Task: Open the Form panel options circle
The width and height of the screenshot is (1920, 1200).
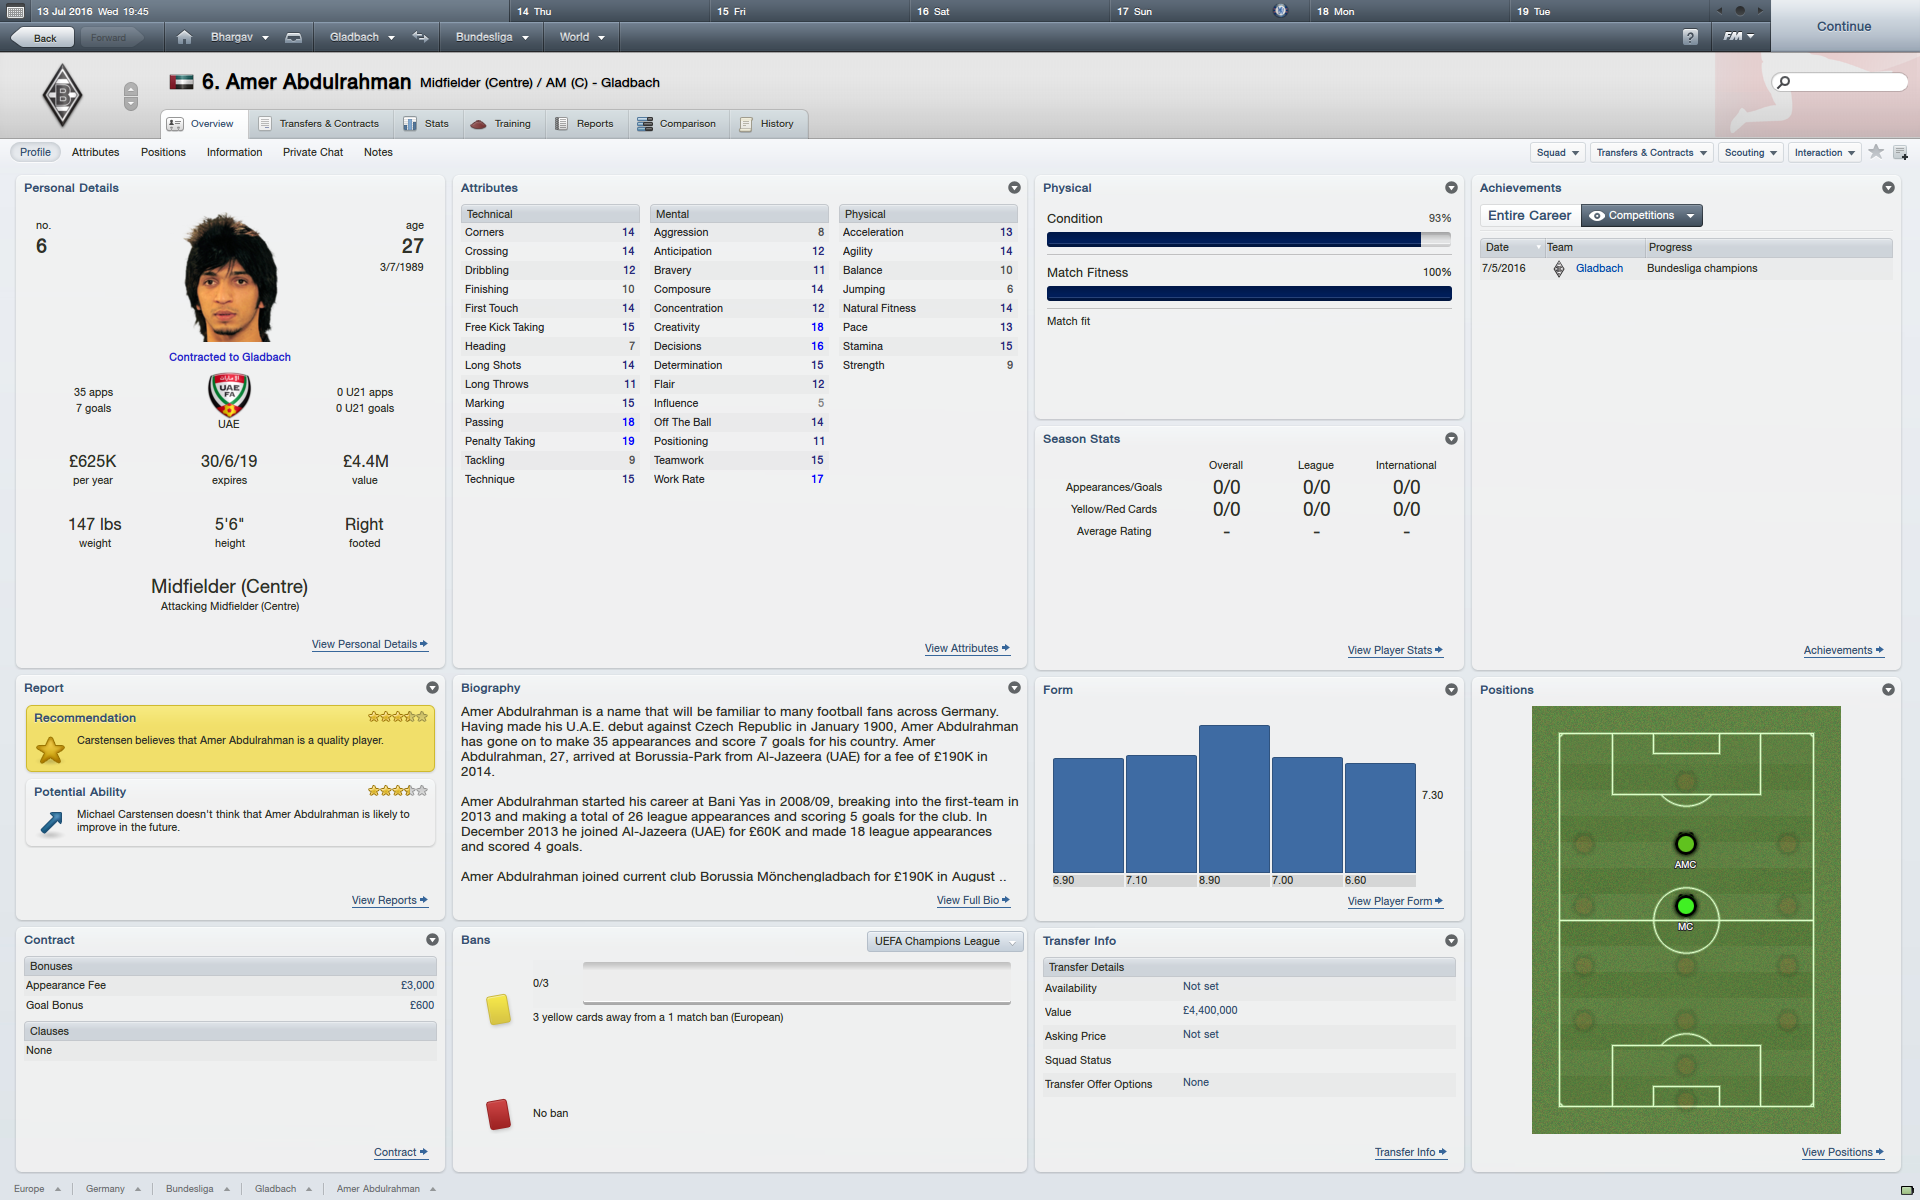Action: click(x=1451, y=690)
